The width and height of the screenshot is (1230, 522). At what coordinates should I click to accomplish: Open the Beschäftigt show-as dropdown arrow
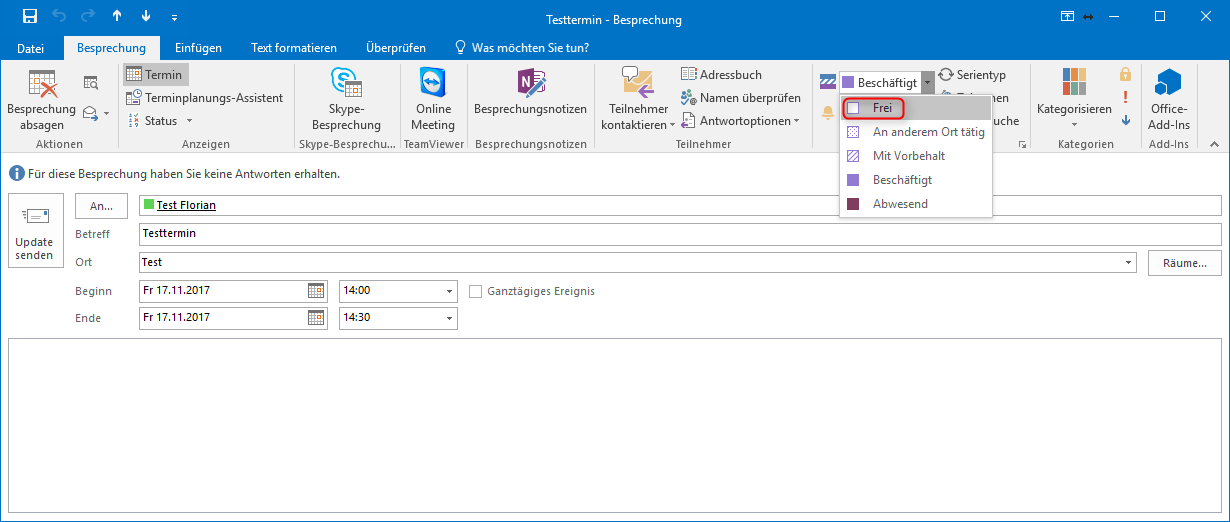point(928,82)
